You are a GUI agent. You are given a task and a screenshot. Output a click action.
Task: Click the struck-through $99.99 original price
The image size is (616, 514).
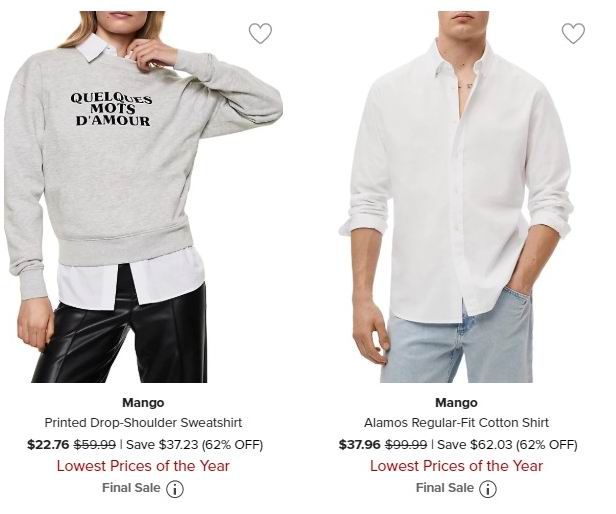[x=406, y=445]
